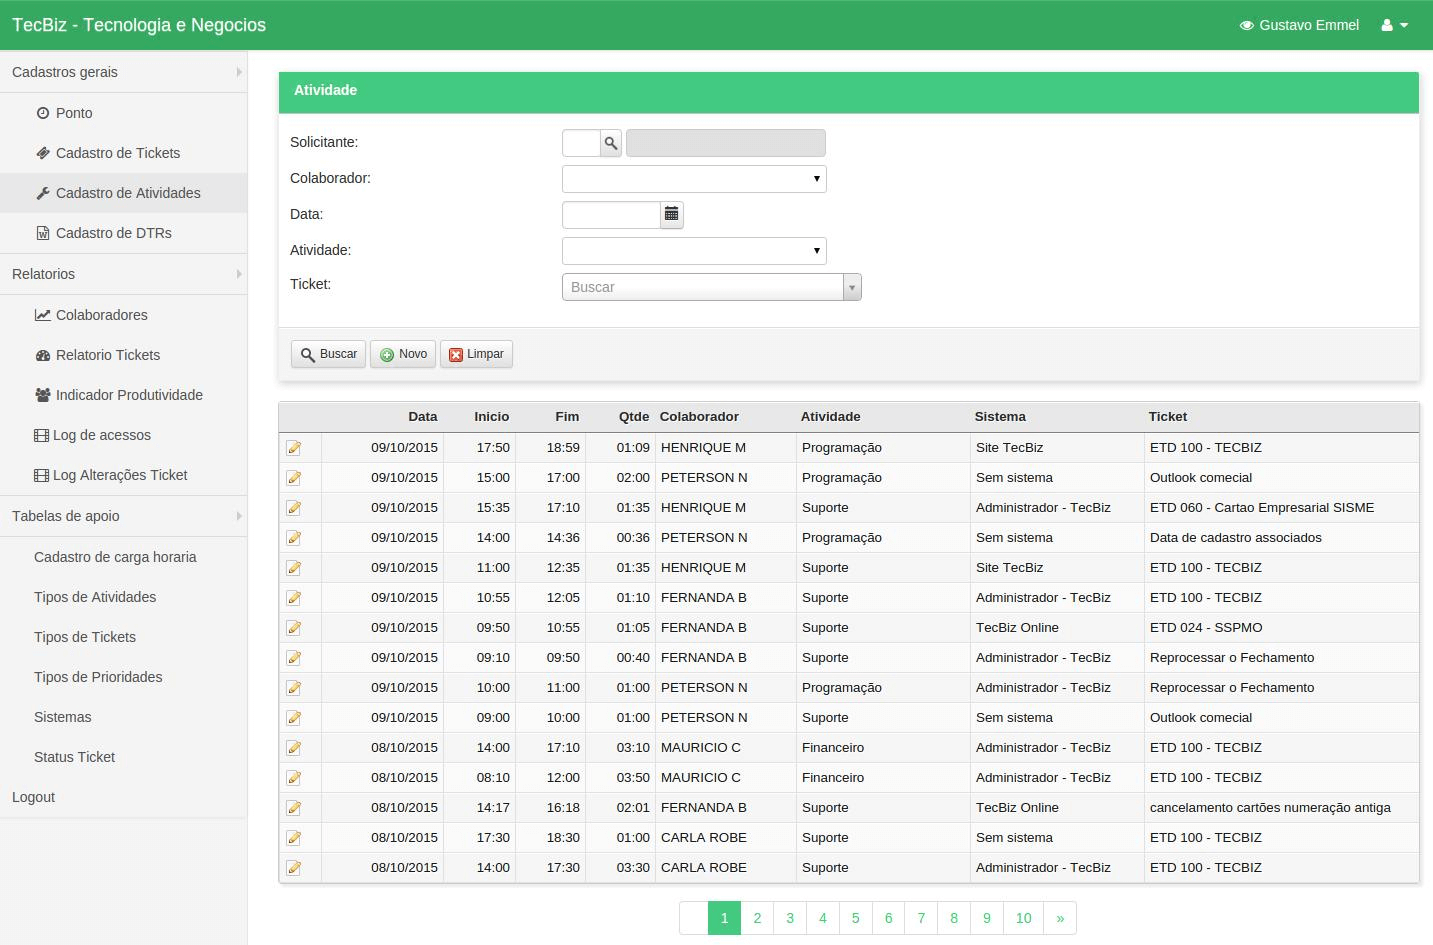Click the Ticket column header

point(1168,417)
